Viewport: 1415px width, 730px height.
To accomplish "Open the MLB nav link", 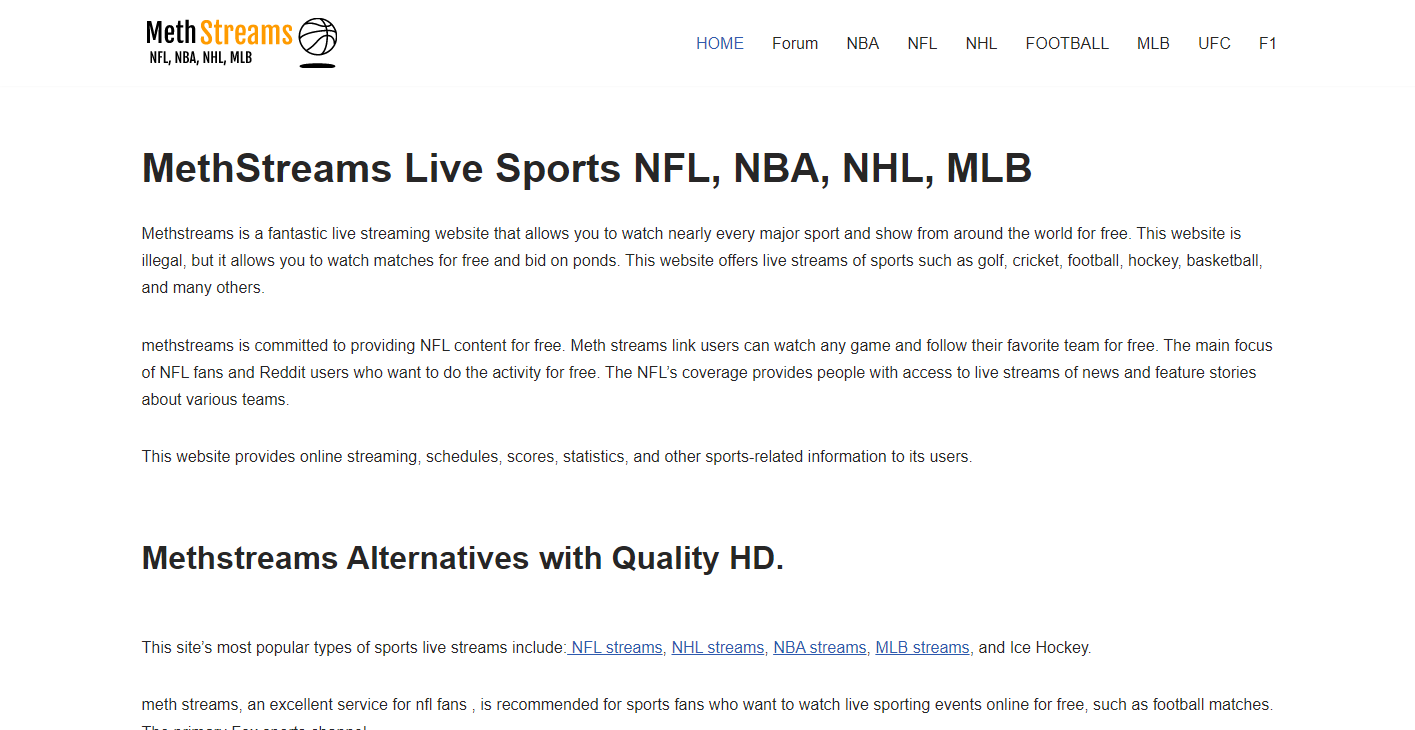I will (1153, 43).
